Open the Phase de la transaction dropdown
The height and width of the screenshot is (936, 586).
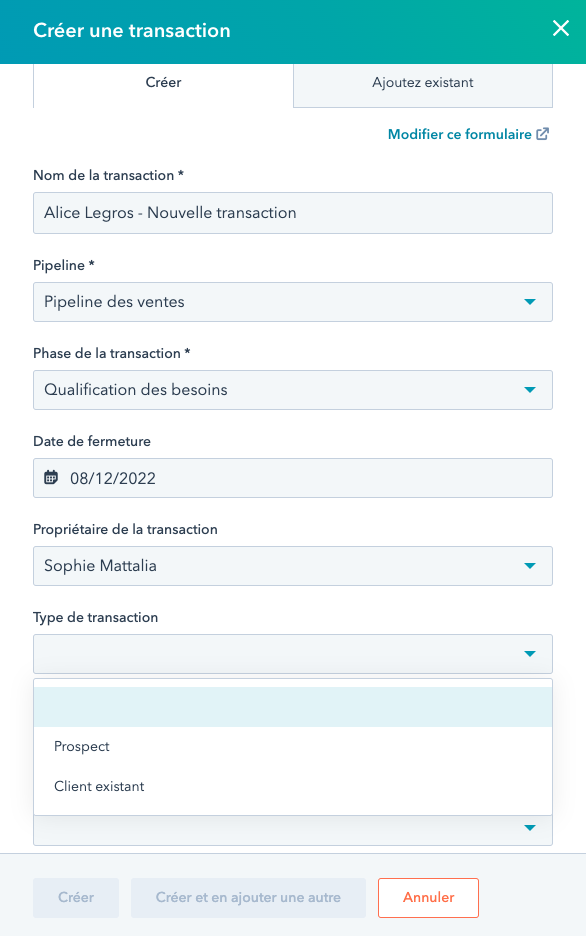pos(530,390)
